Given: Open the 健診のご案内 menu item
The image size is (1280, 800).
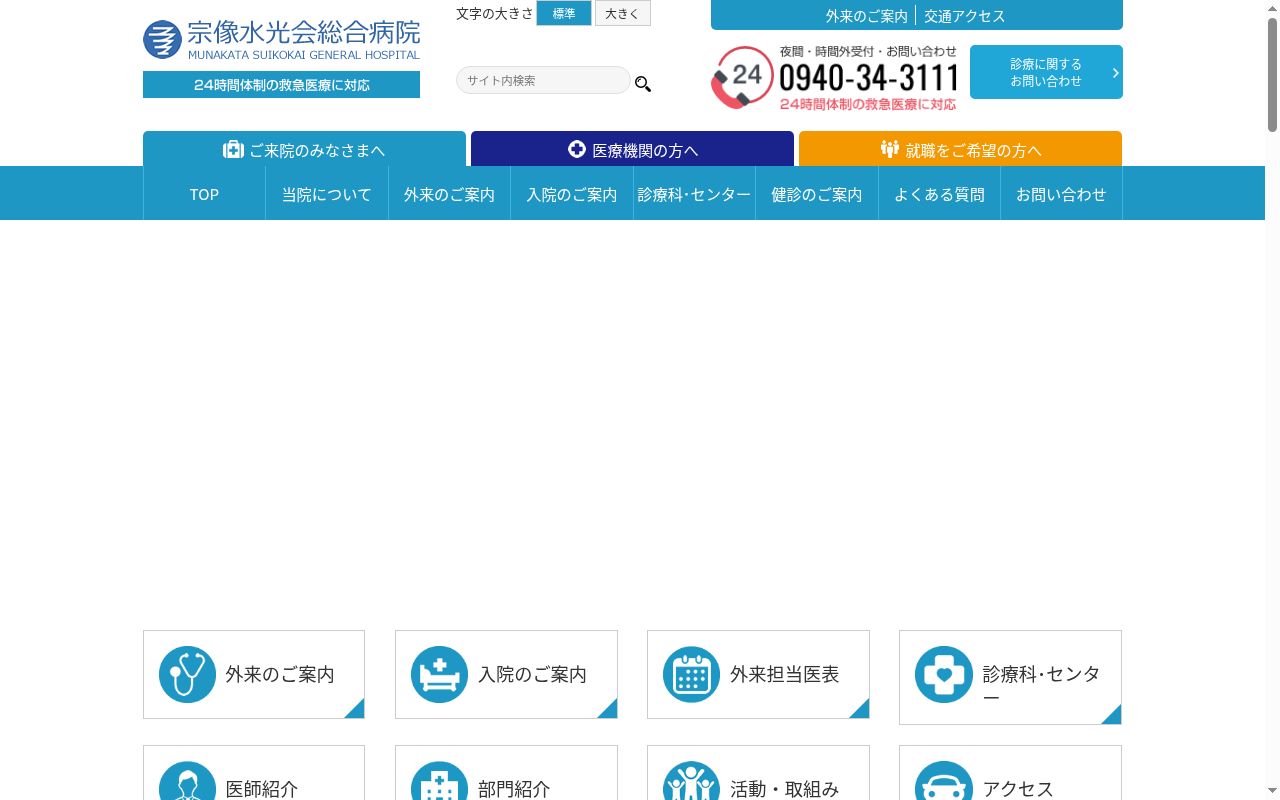Looking at the screenshot, I should [x=817, y=194].
